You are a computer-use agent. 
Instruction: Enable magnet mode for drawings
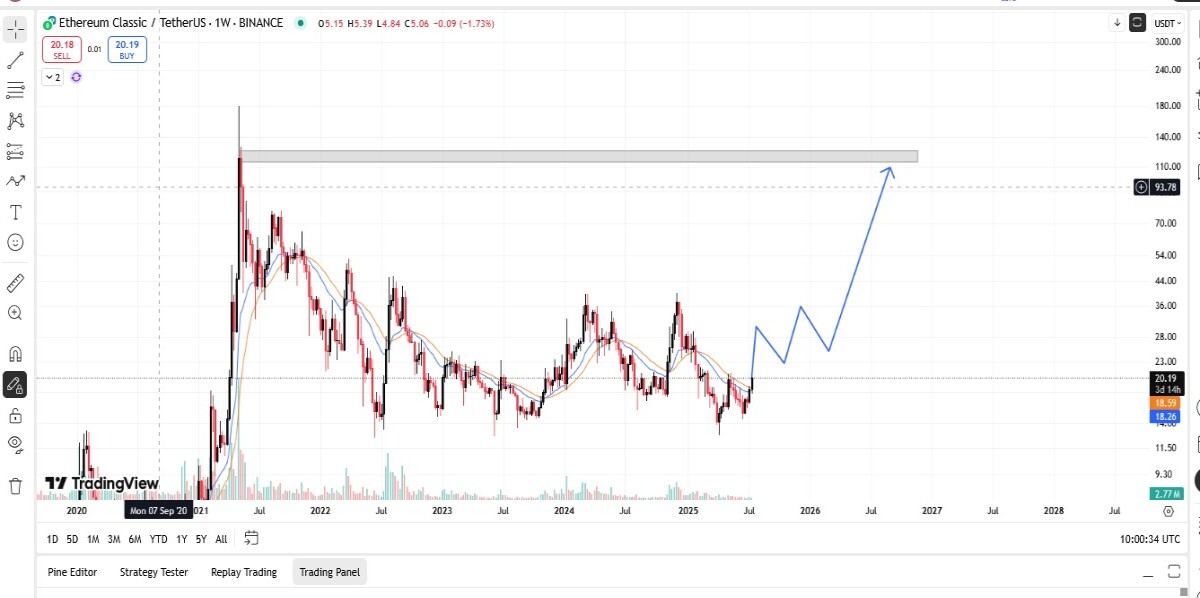click(15, 353)
